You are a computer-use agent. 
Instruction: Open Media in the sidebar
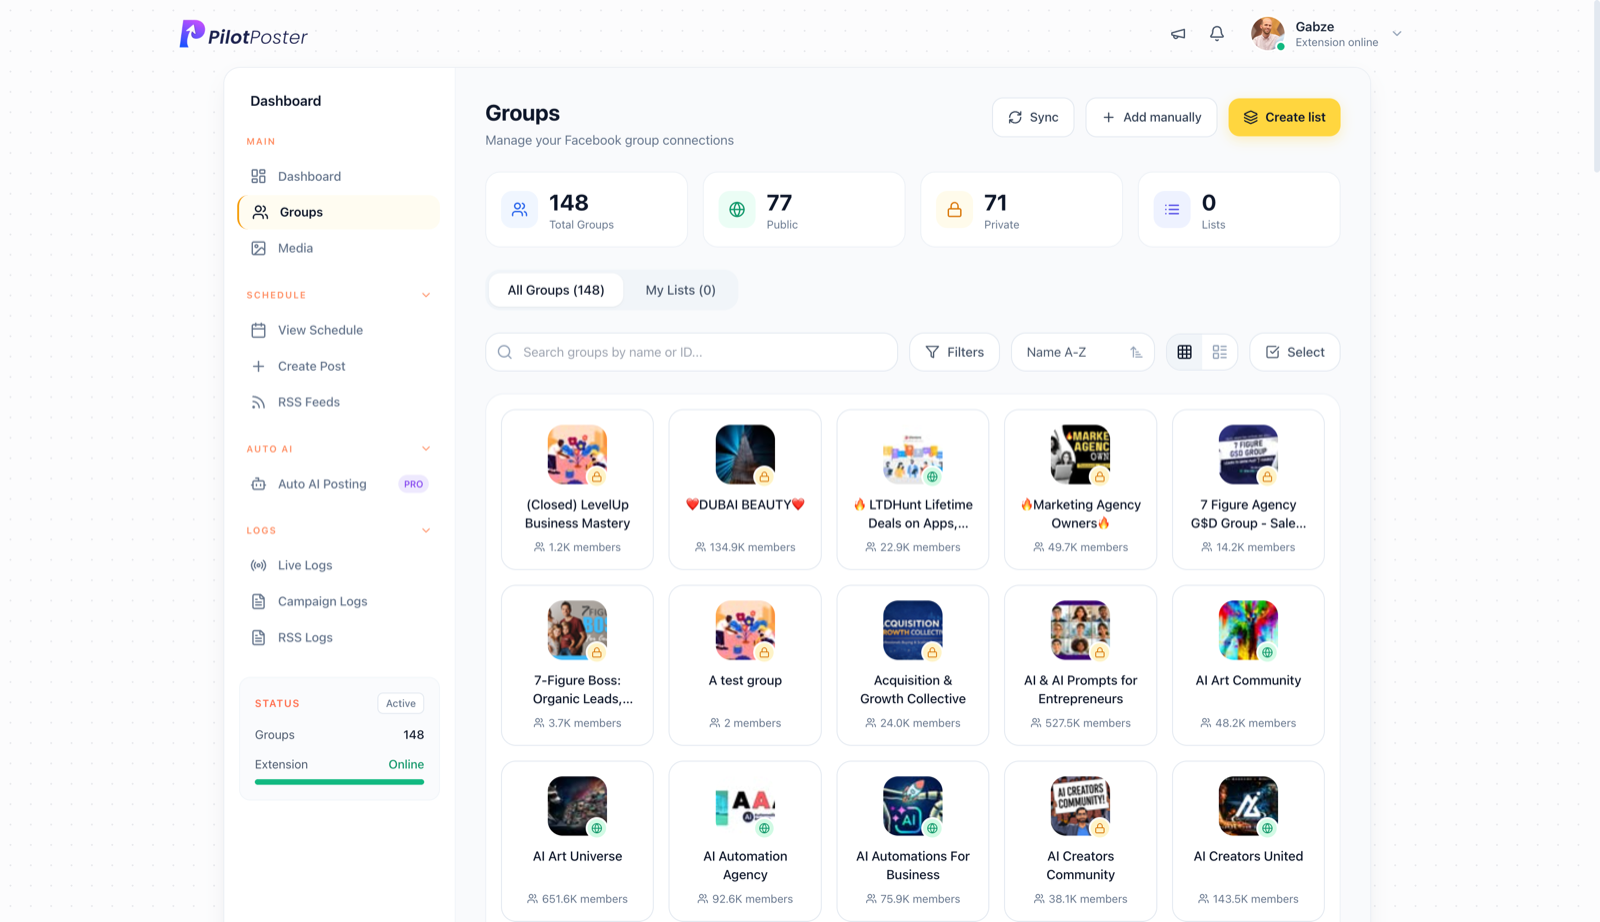pos(338,248)
